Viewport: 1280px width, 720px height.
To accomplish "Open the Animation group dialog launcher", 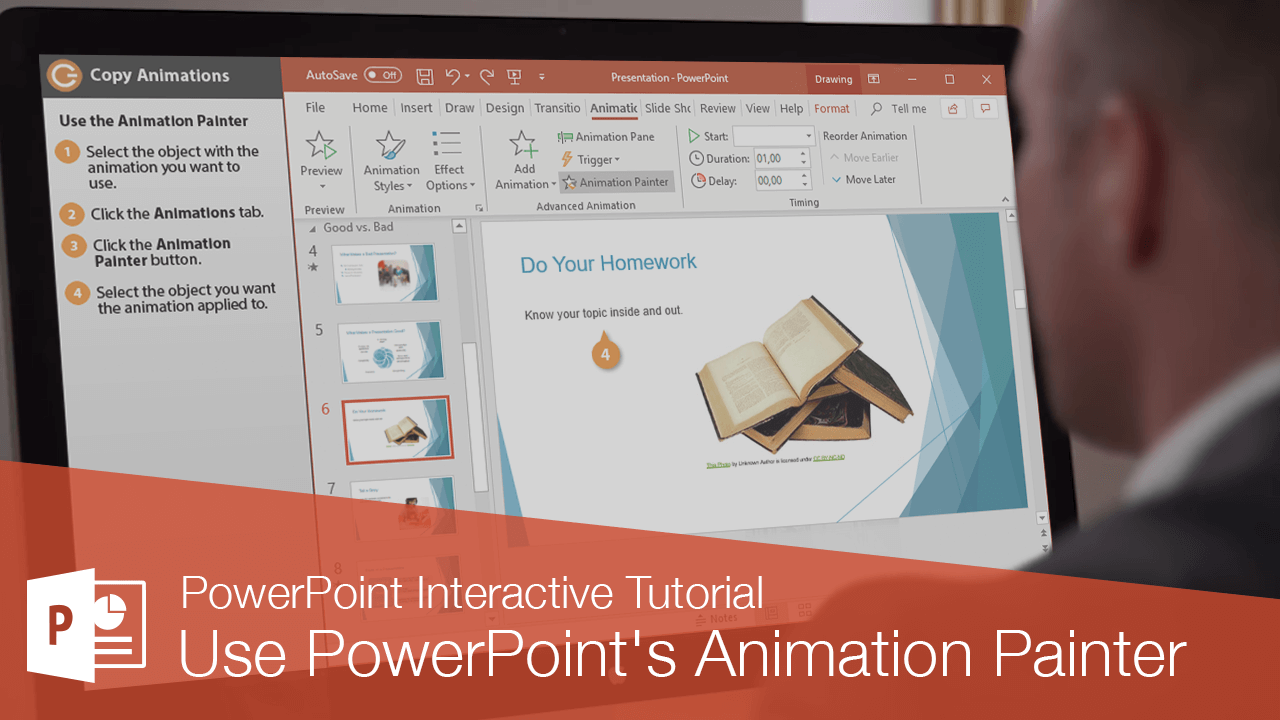I will (x=479, y=207).
